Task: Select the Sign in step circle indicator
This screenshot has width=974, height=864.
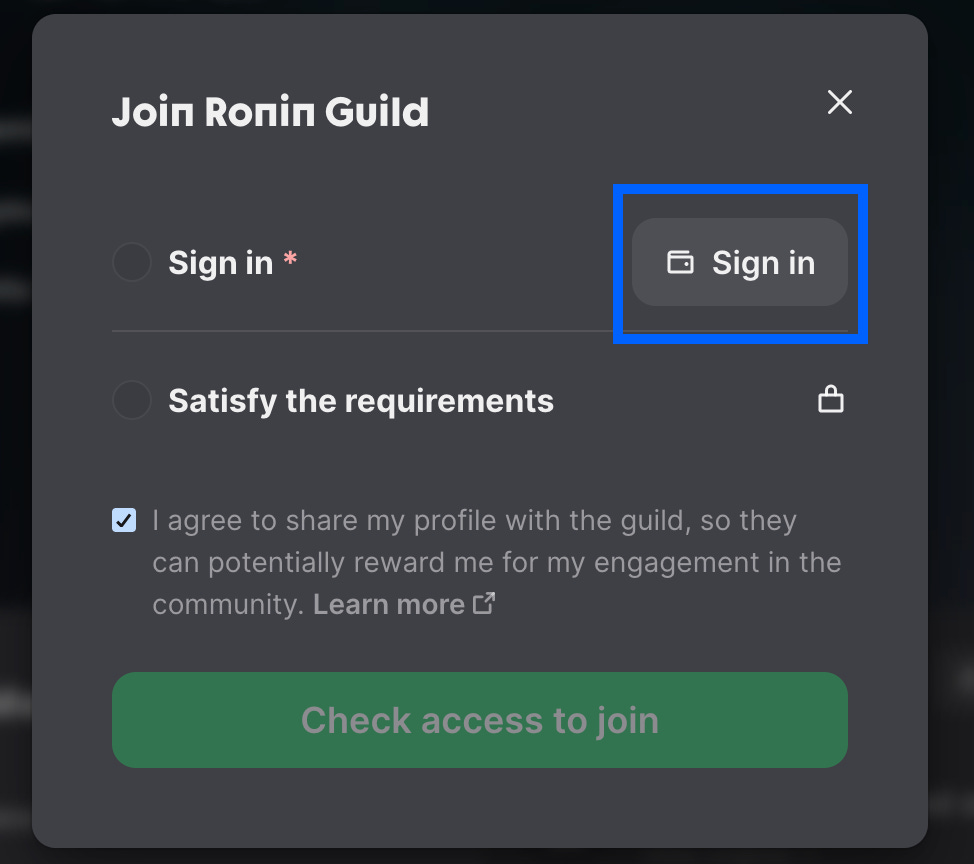Action: [x=131, y=262]
